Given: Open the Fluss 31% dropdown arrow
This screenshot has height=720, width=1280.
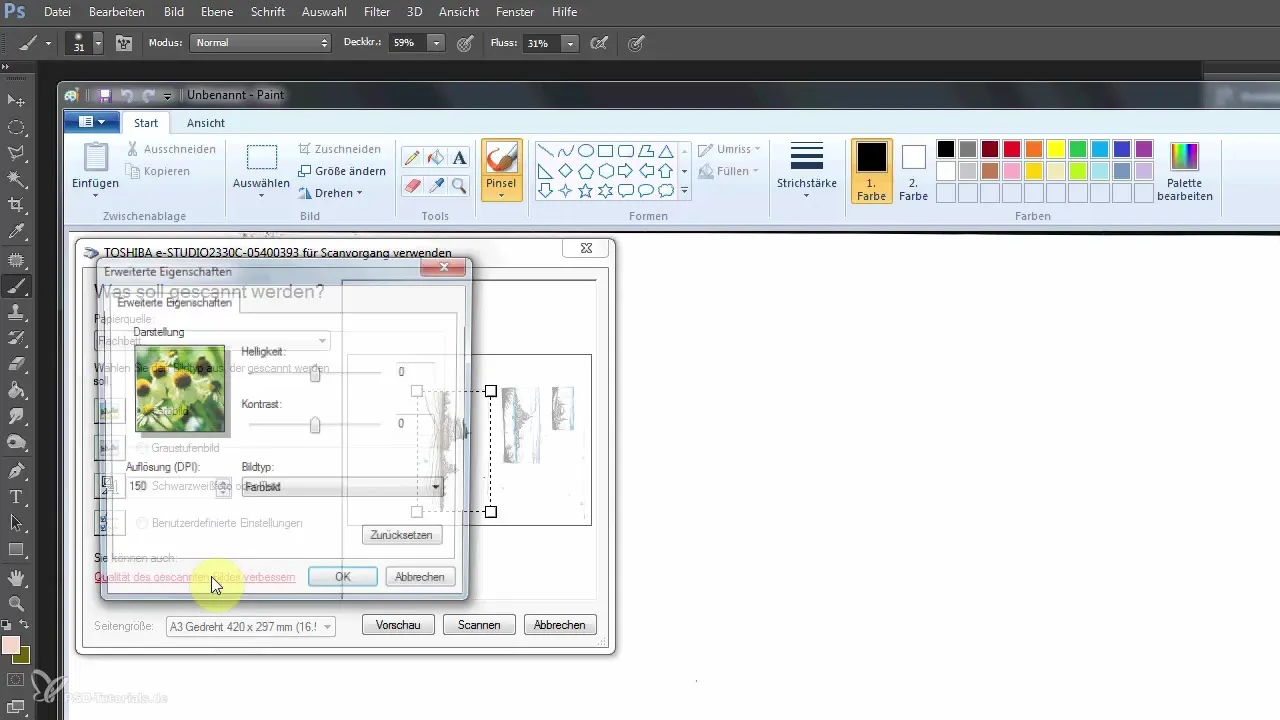Looking at the screenshot, I should pyautogui.click(x=569, y=43).
